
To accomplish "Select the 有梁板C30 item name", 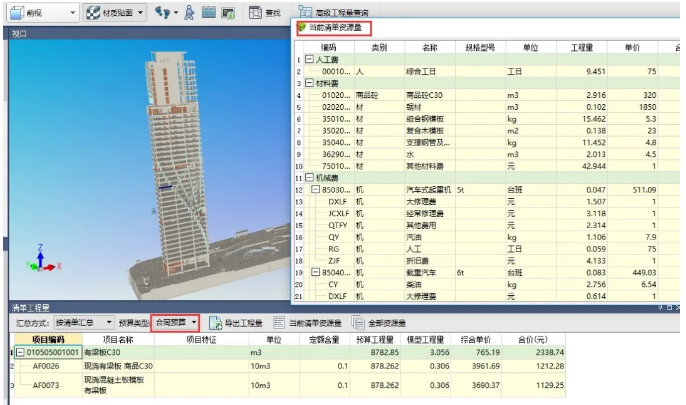I will point(118,352).
